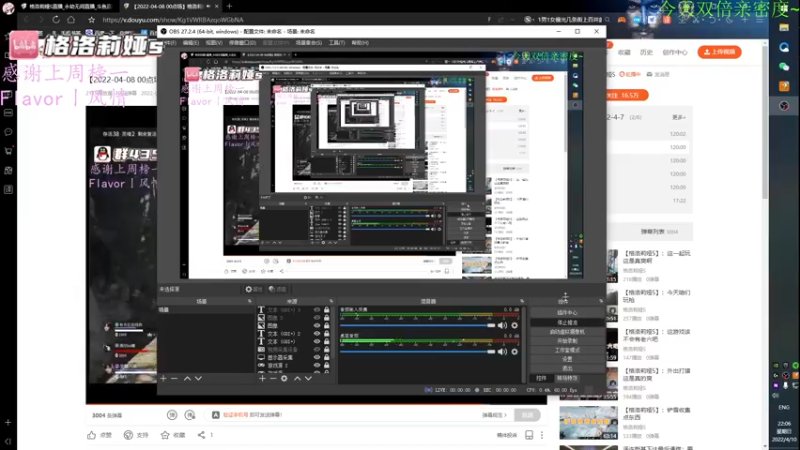Toggle visibility of 文本 (GDI+) 3 source
This screenshot has height=450, width=800.
click(x=317, y=310)
